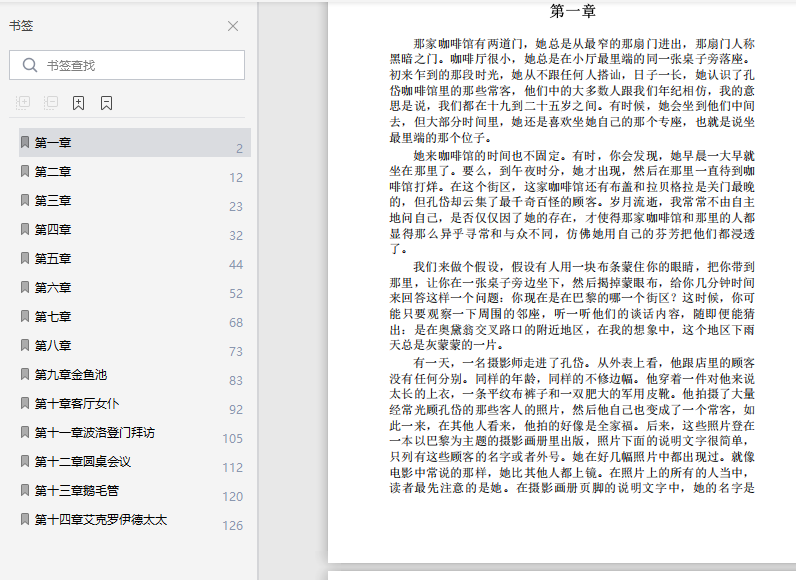Click page number 44 in bookmark list
Screen dimensions: 796x580
coord(236,264)
